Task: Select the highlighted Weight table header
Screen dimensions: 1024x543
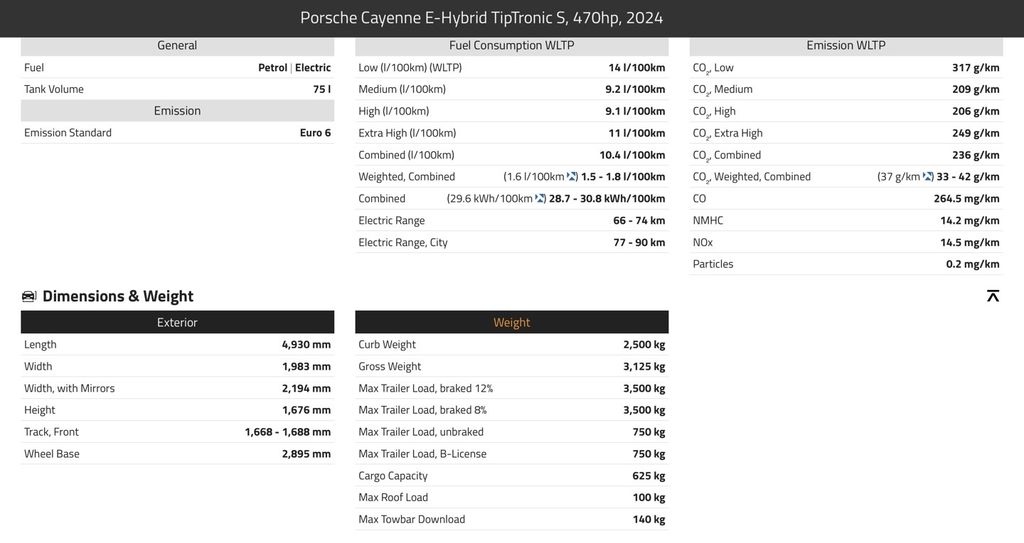Action: point(511,322)
